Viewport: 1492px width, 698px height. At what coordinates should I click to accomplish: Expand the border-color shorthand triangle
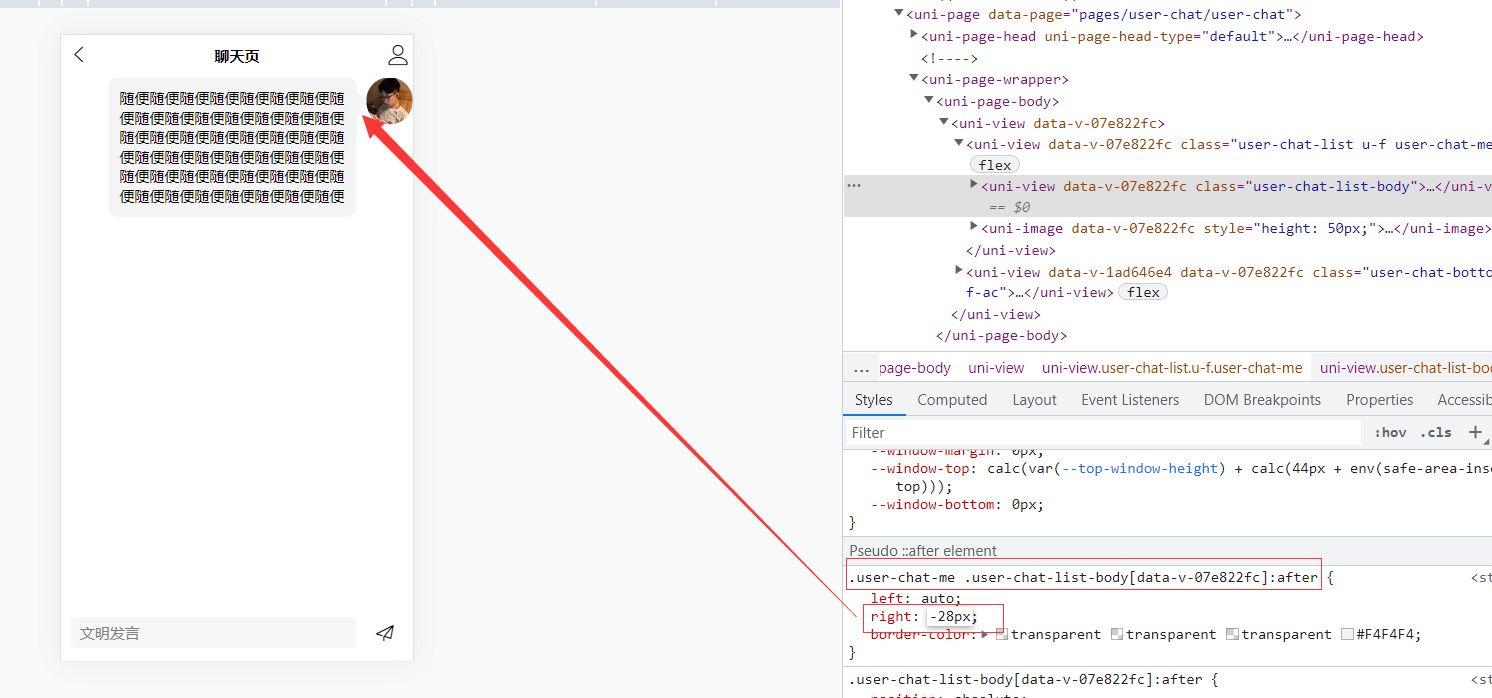(x=987, y=634)
